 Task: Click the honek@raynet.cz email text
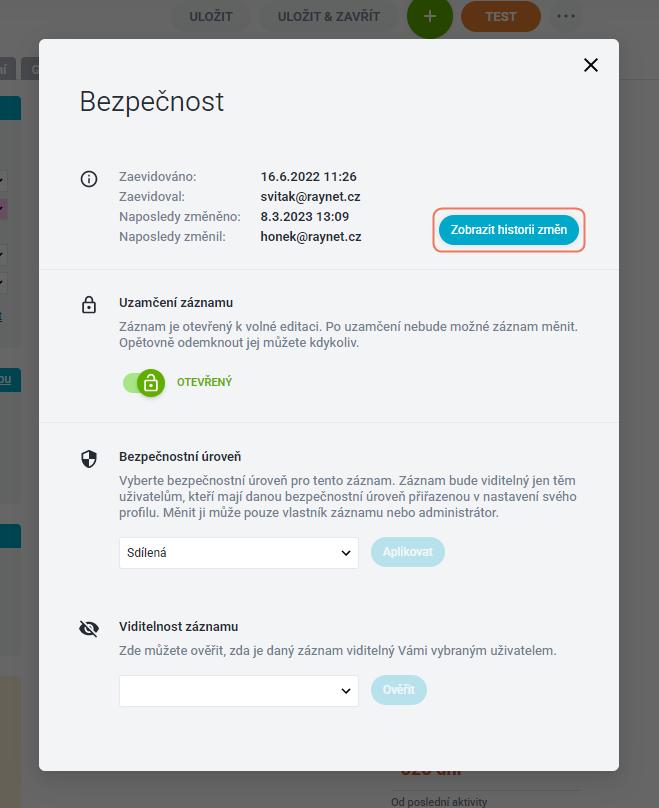[311, 237]
